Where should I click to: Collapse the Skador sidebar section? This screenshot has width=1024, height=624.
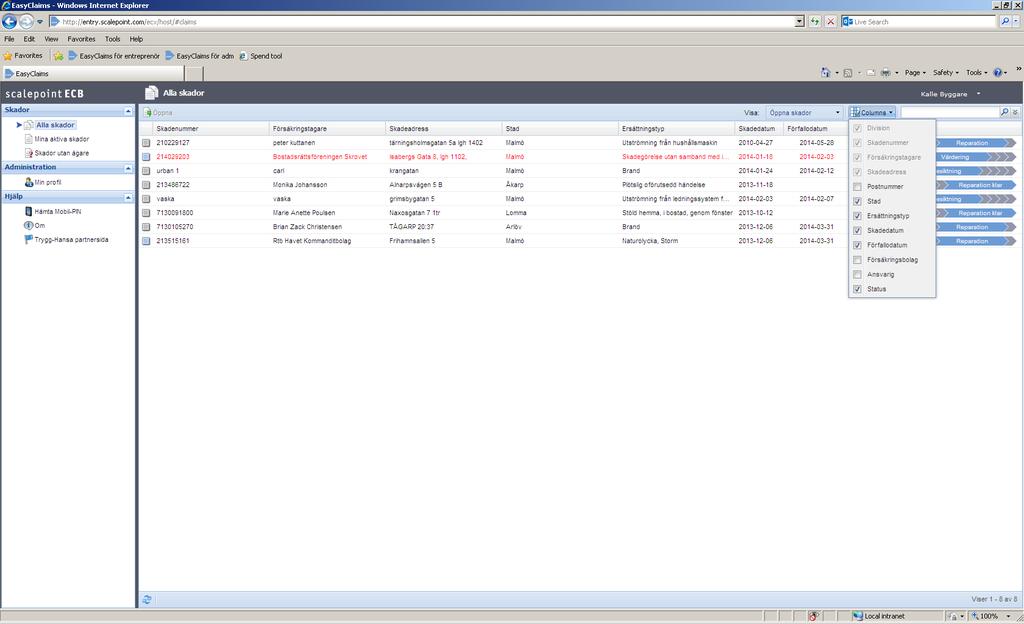[x=128, y=111]
